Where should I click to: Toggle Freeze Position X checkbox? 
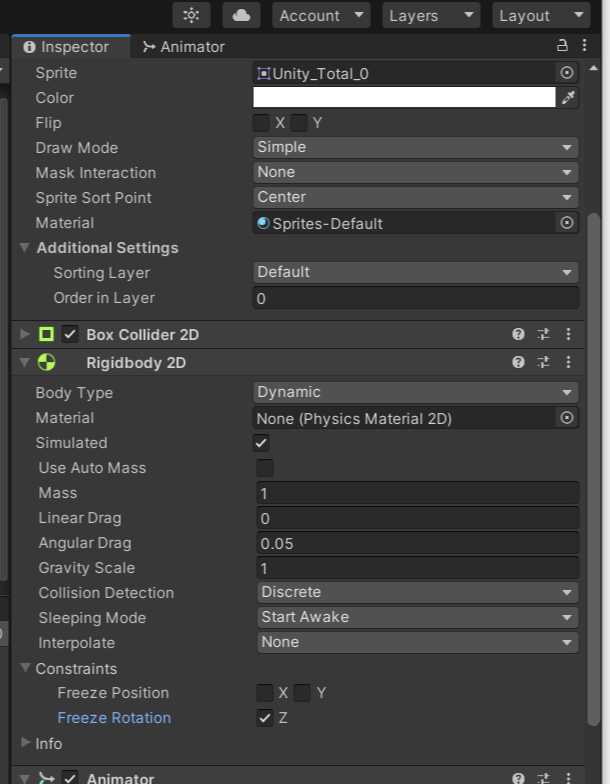(x=265, y=693)
